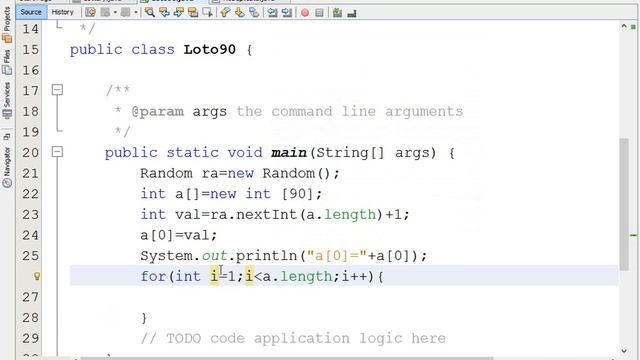Click Find Next Occurrence icon
The image size is (640, 360).
178,13
